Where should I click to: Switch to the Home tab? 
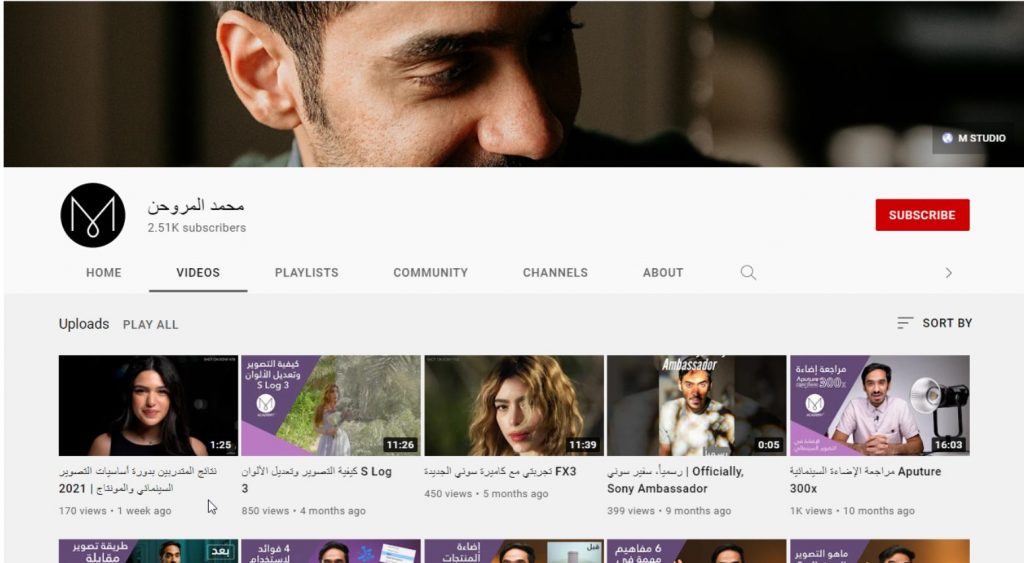pyautogui.click(x=104, y=272)
